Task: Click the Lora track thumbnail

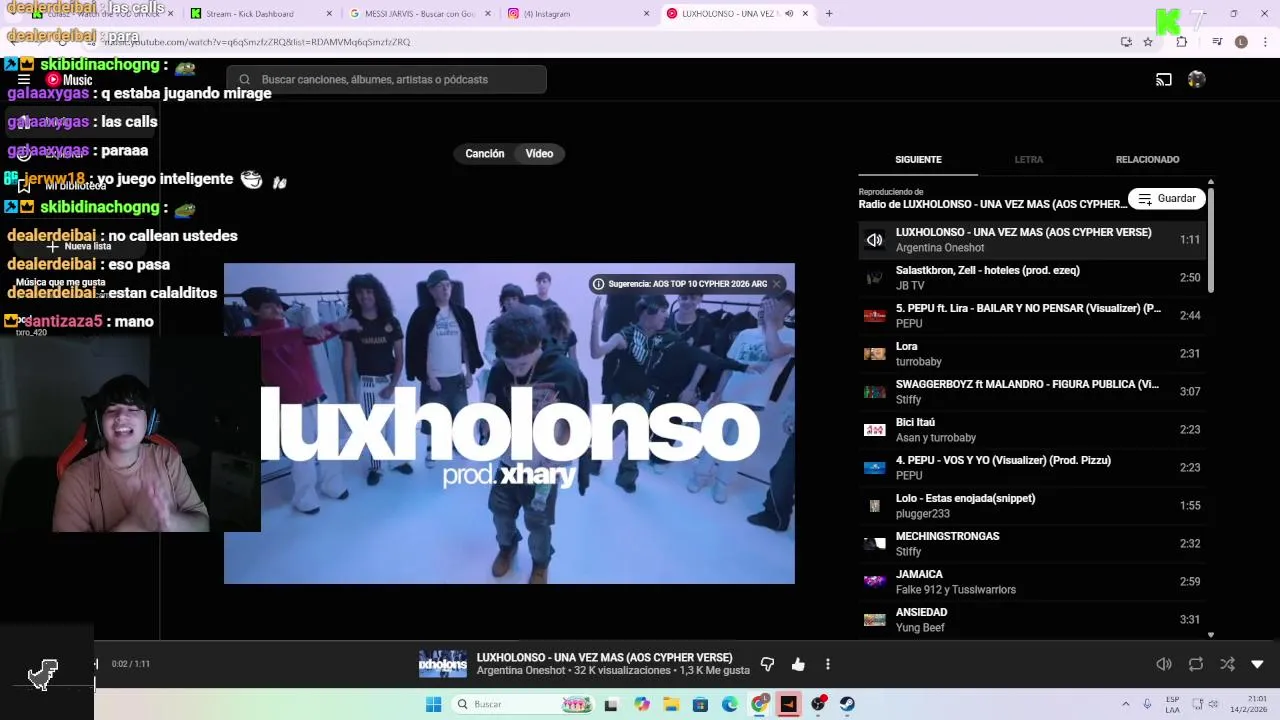Action: point(875,354)
